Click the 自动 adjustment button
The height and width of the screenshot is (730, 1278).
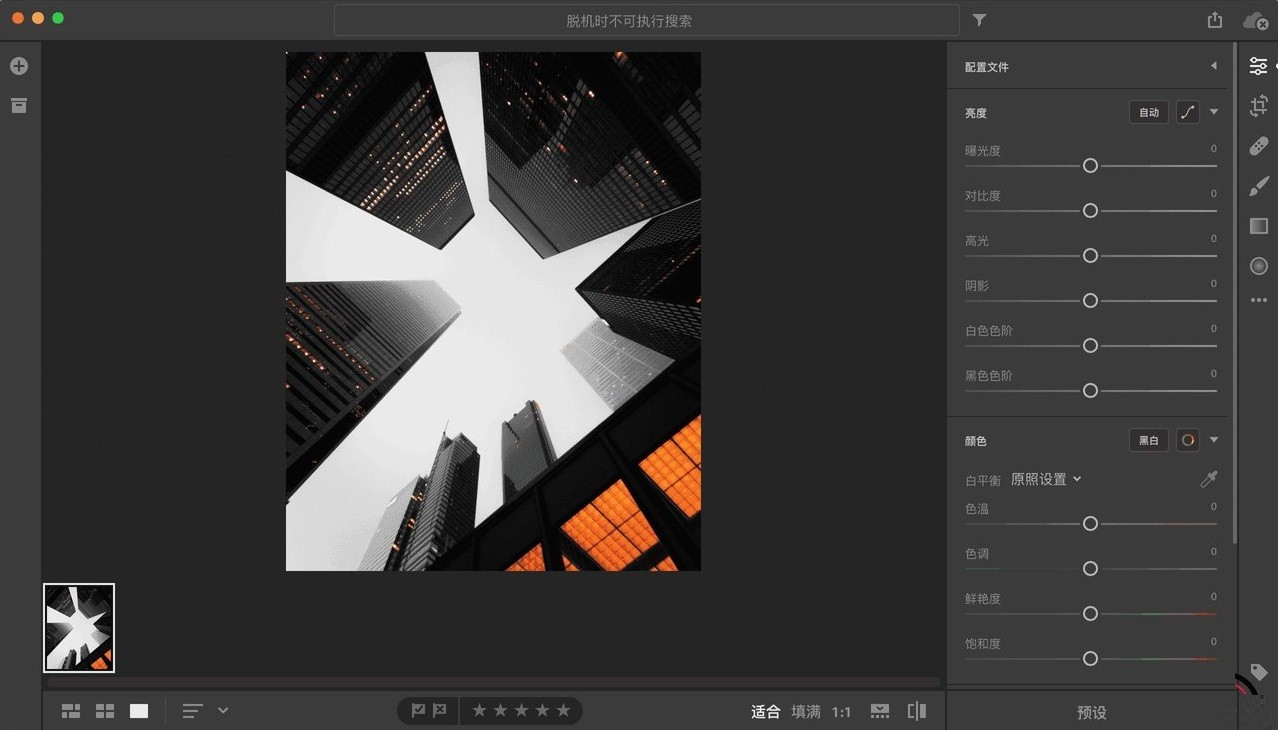1148,112
